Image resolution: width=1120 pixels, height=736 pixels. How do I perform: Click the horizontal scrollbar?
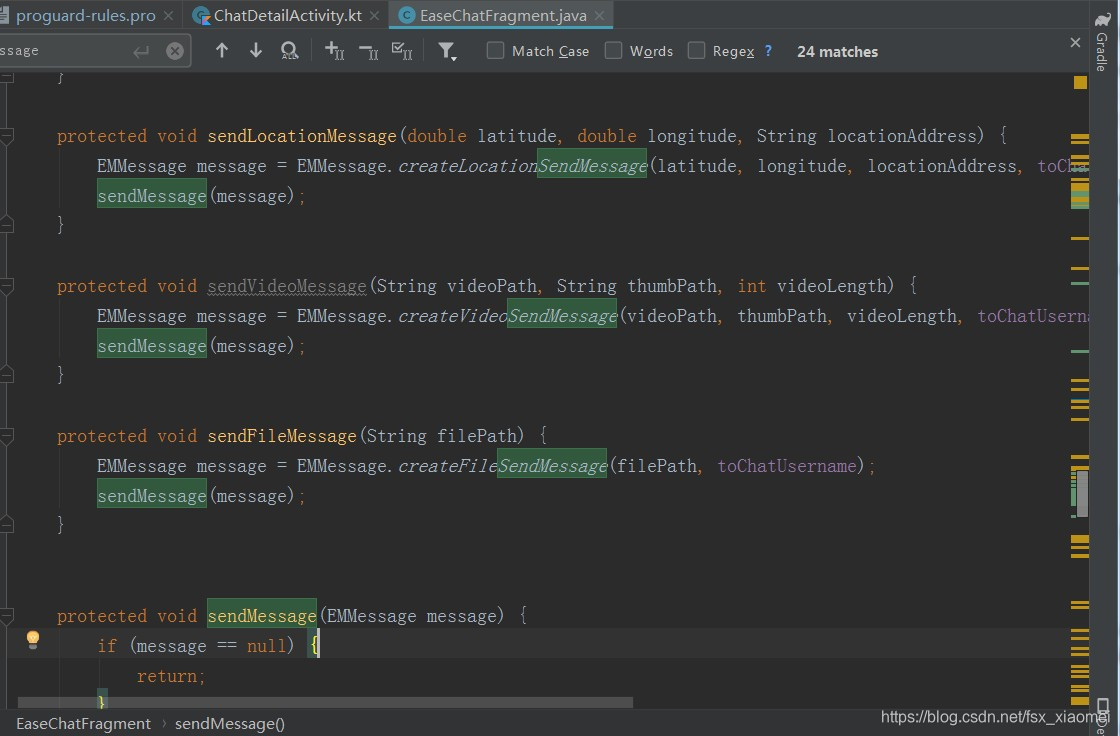point(325,702)
